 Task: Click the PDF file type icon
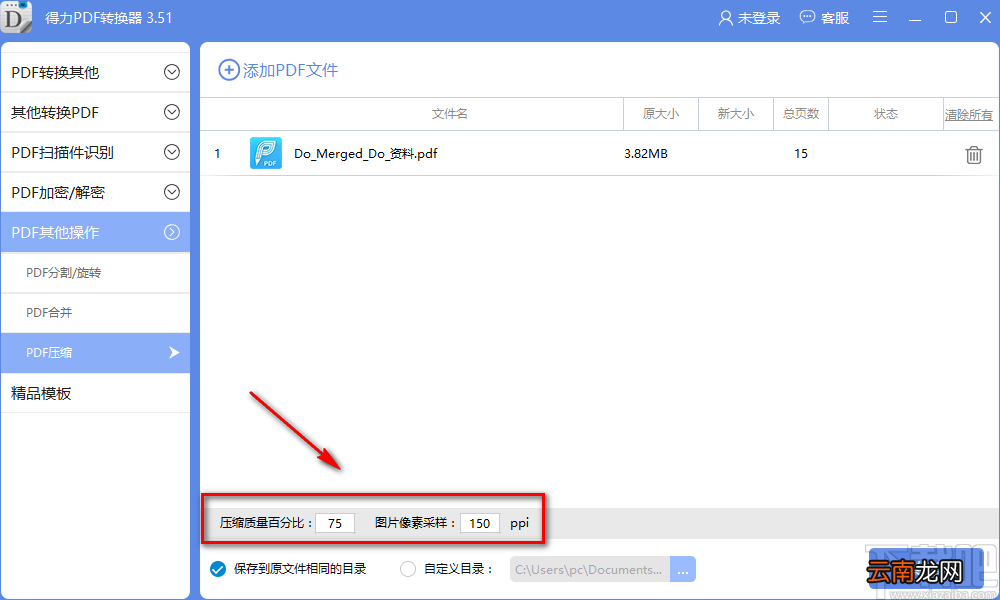pos(266,153)
